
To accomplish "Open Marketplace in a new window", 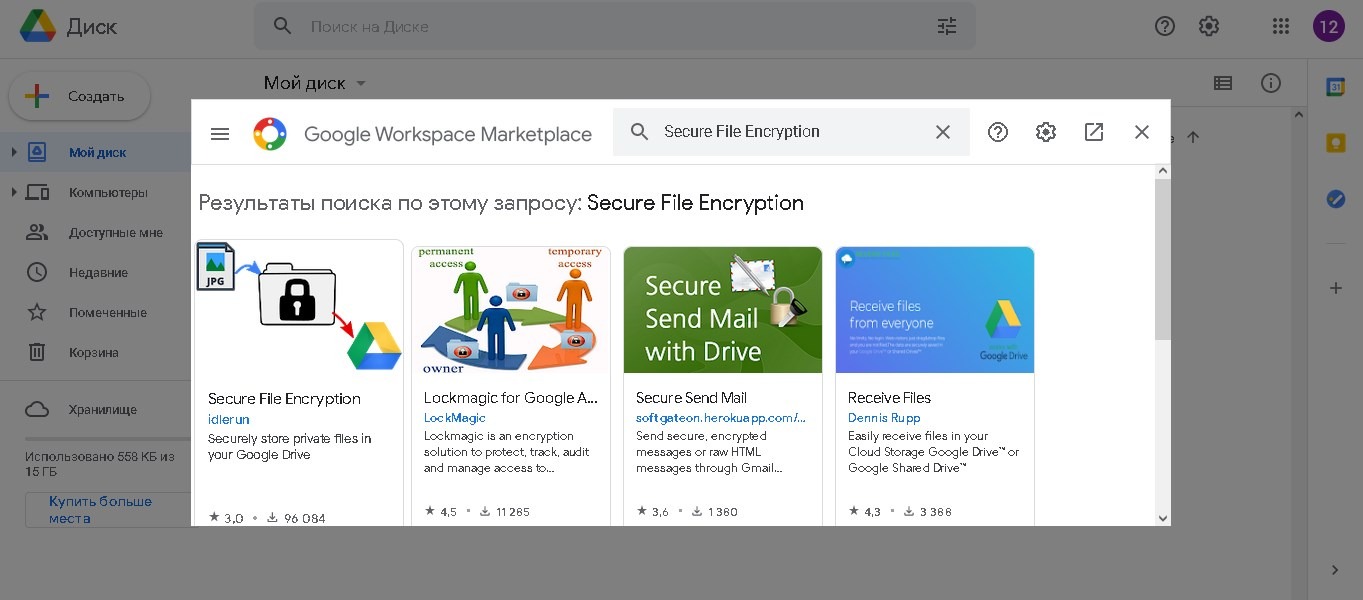I will click(x=1093, y=132).
